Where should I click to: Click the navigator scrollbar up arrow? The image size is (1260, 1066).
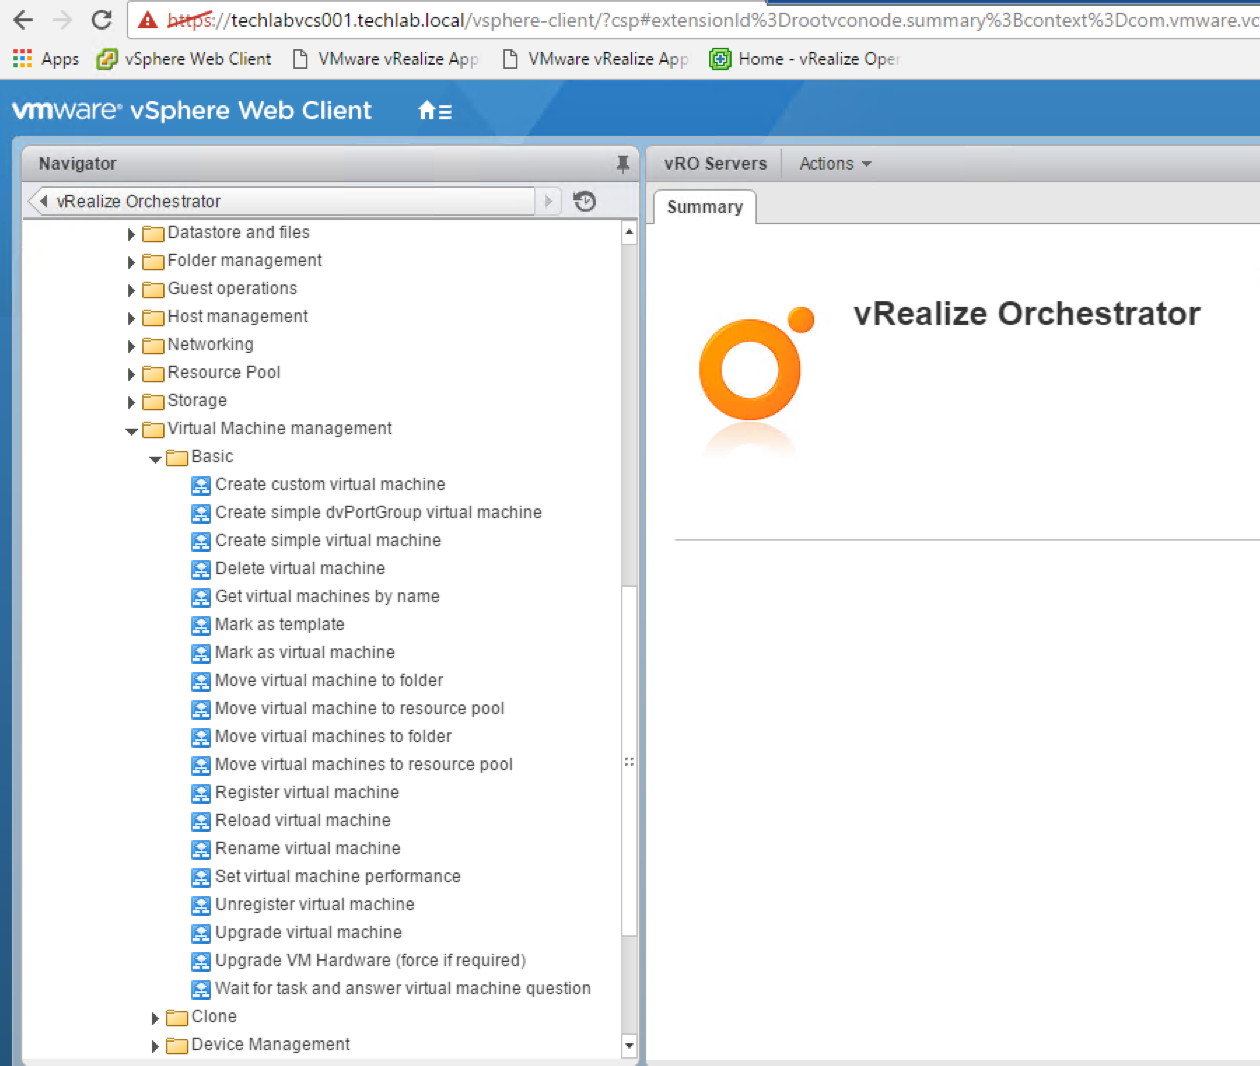click(629, 232)
